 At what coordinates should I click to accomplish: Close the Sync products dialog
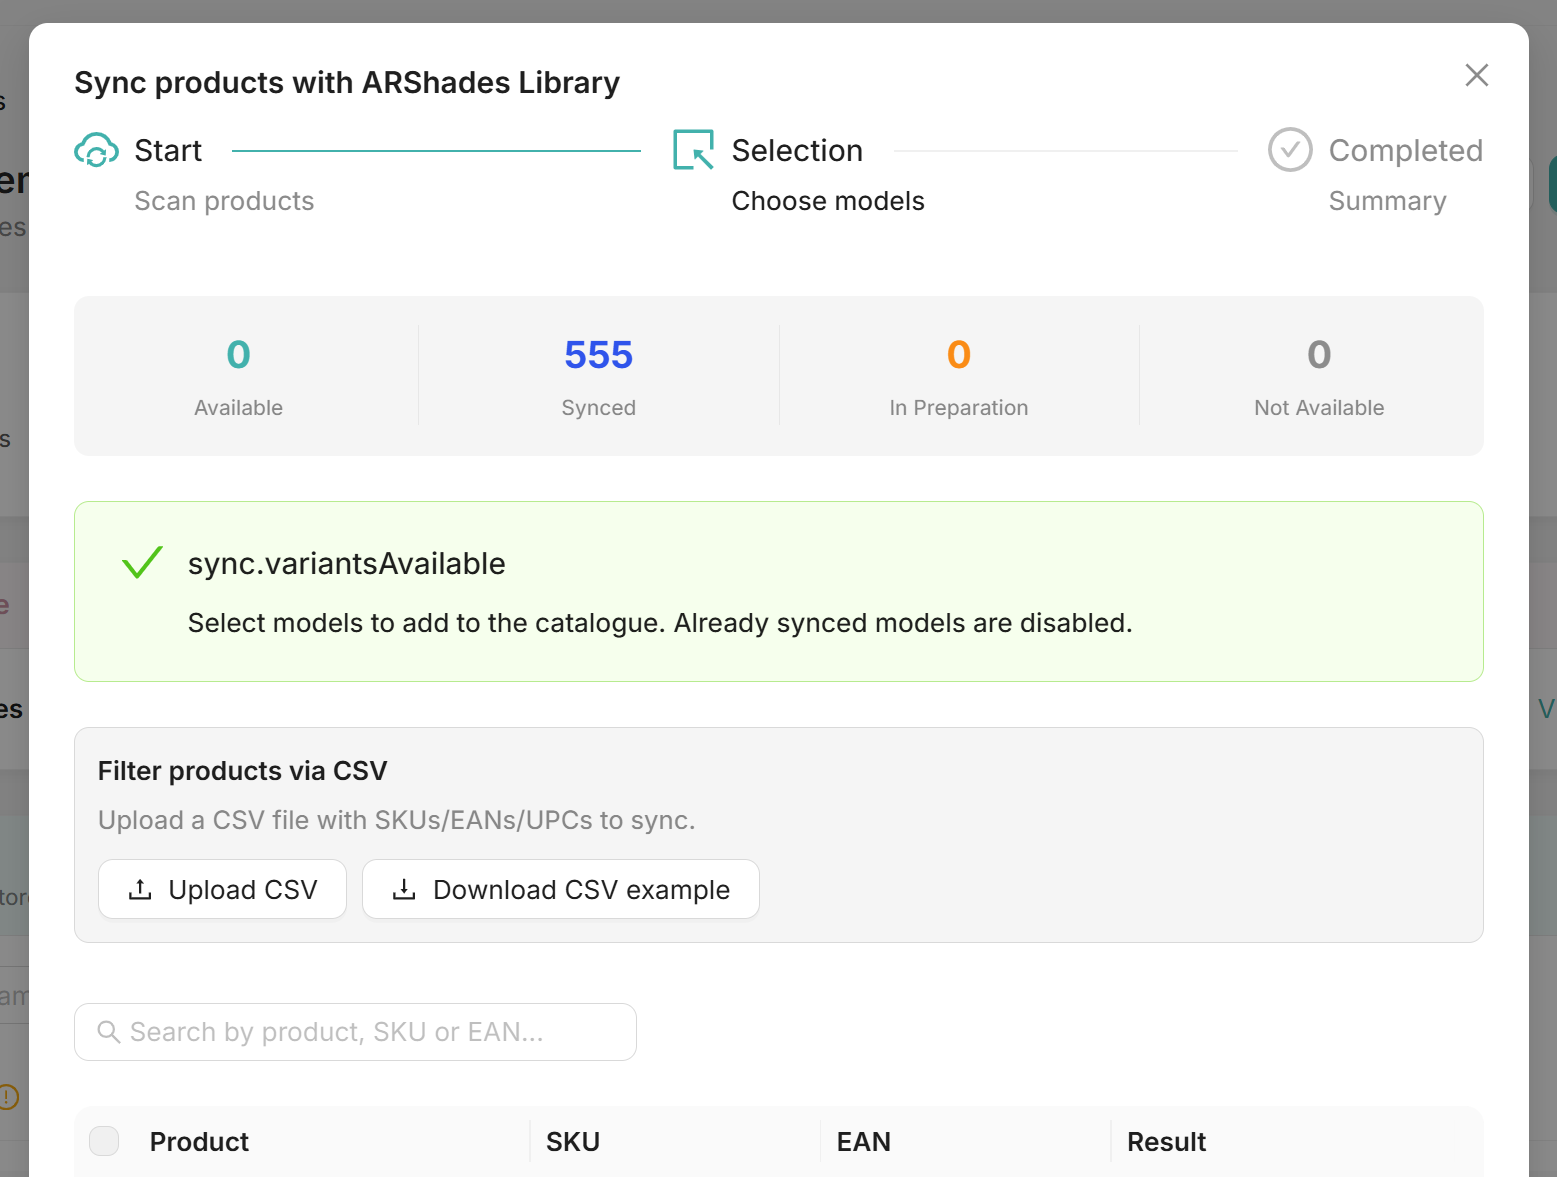click(1476, 75)
